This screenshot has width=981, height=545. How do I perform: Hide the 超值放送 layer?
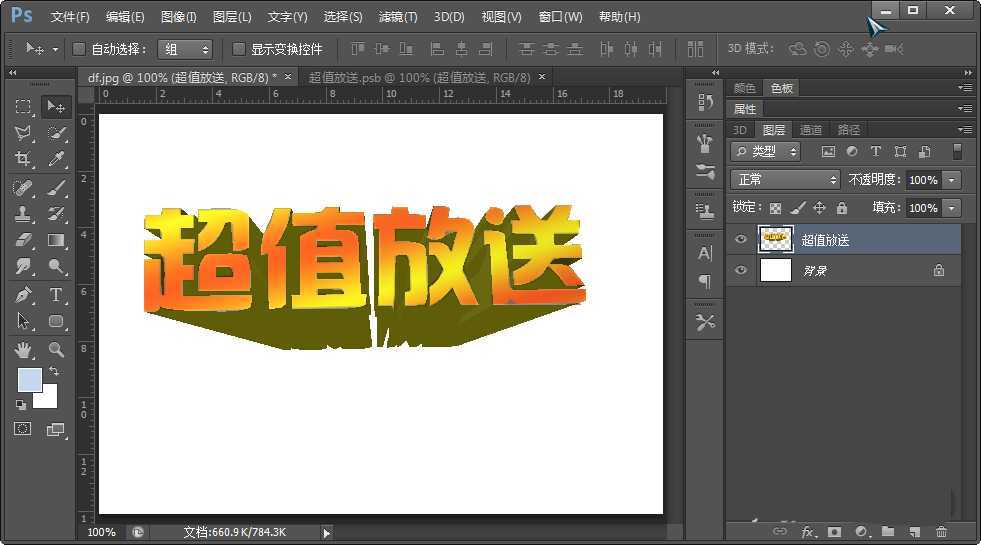coord(741,239)
